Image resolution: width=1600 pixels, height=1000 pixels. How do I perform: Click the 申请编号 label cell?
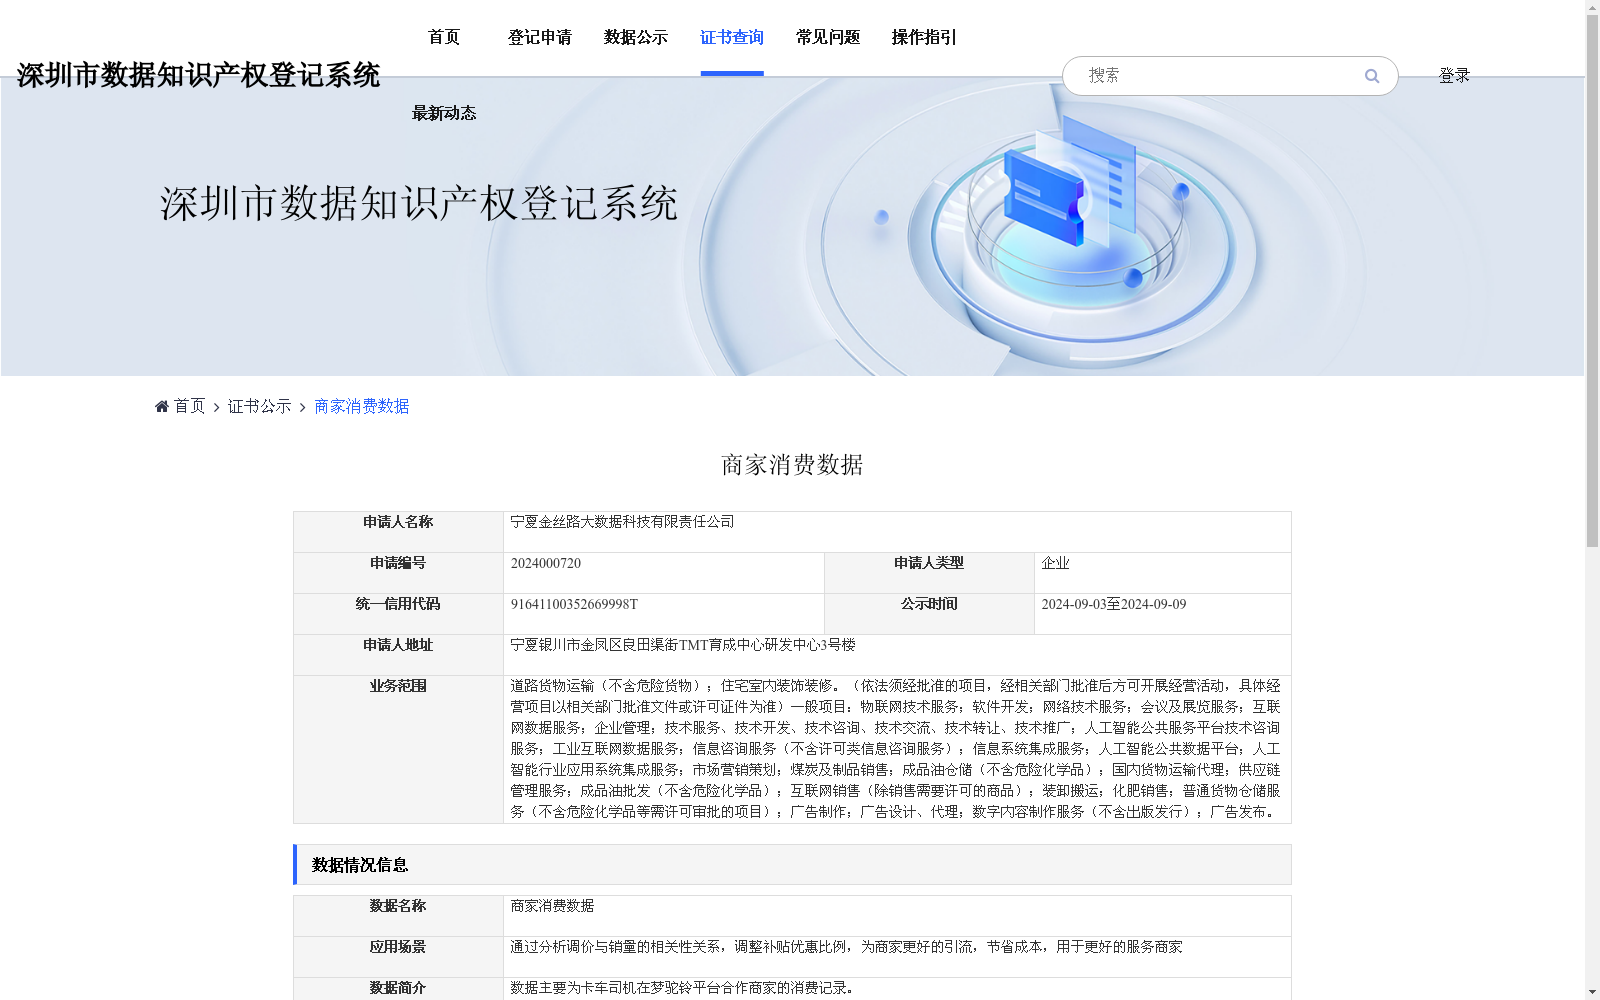(x=398, y=573)
